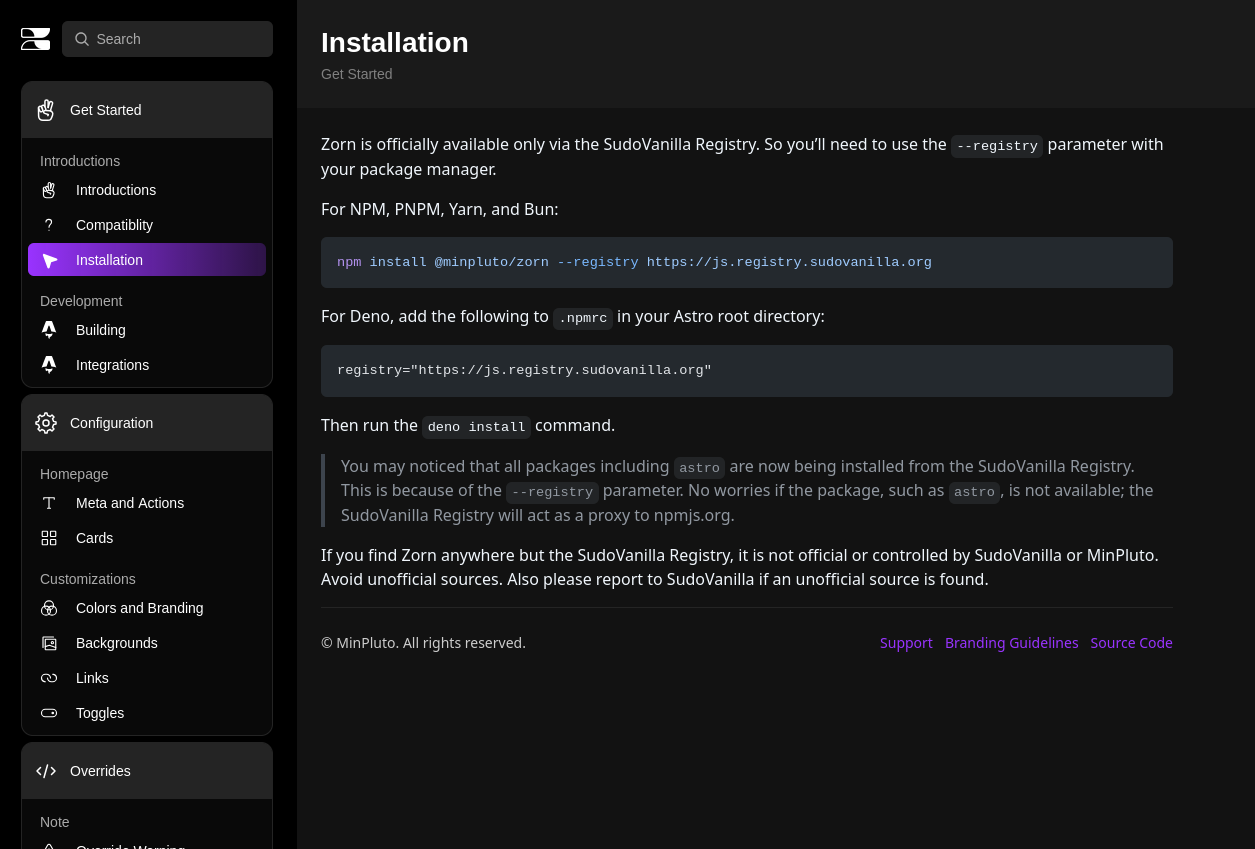1255x849 pixels.
Task: Click the Backgrounds image icon
Action: [49, 643]
